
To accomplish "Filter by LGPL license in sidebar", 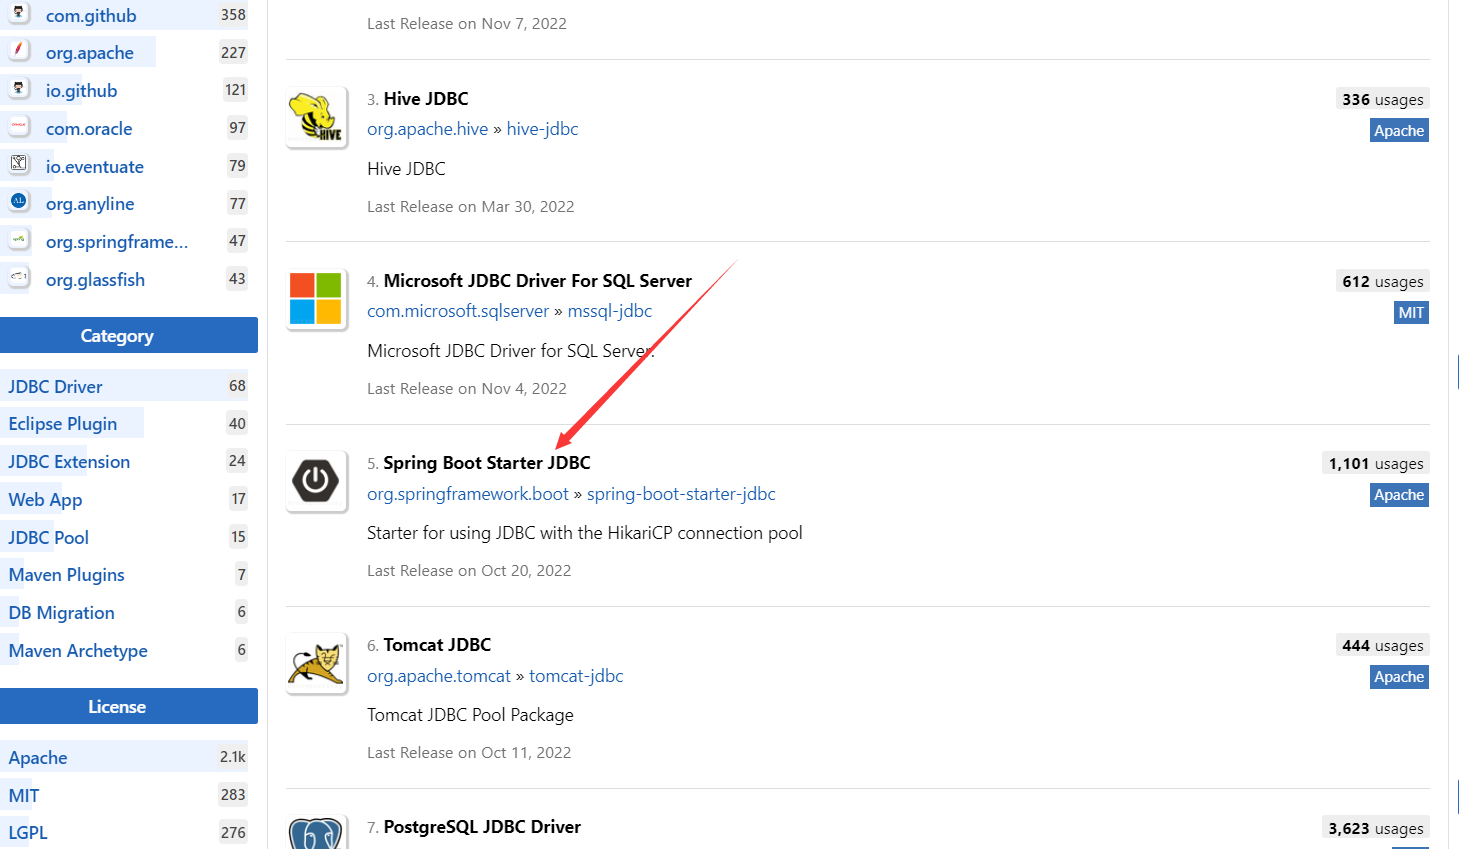I will pyautogui.click(x=28, y=833).
